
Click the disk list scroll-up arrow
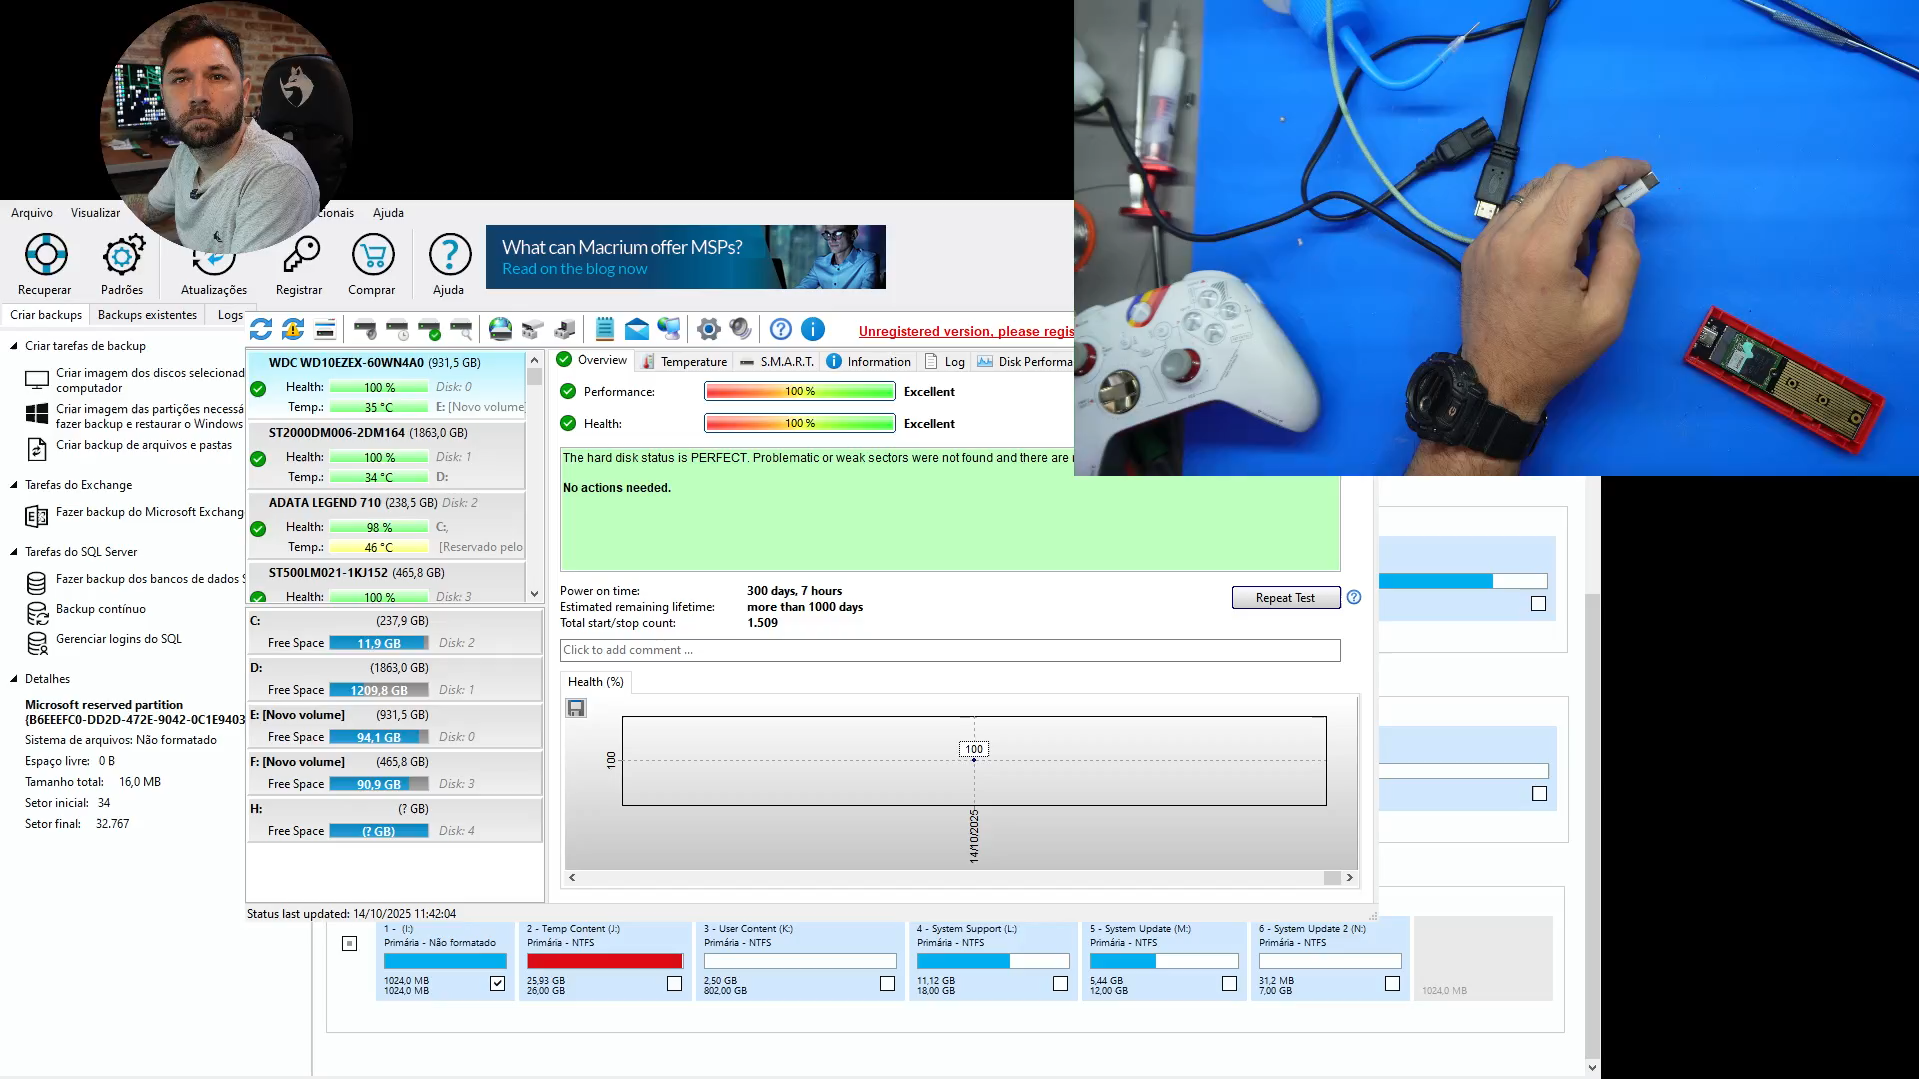coord(534,360)
